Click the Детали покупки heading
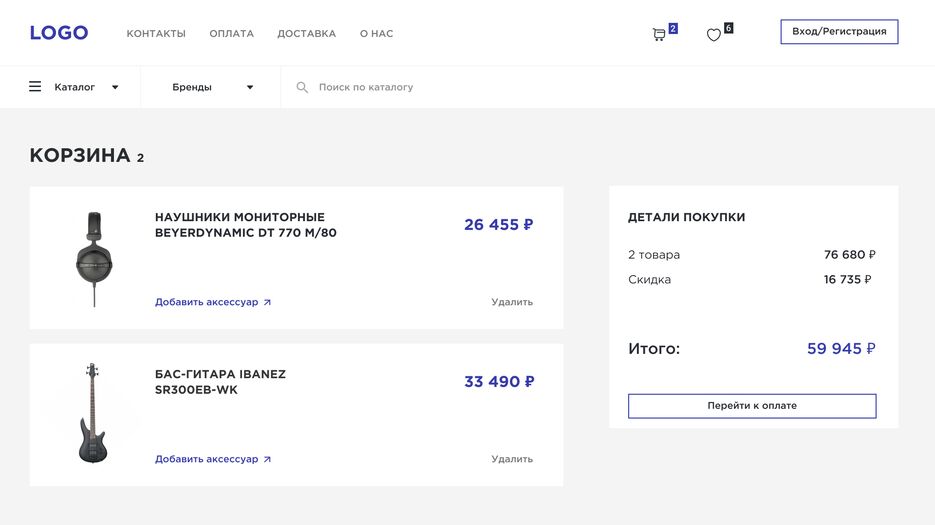 pos(686,217)
